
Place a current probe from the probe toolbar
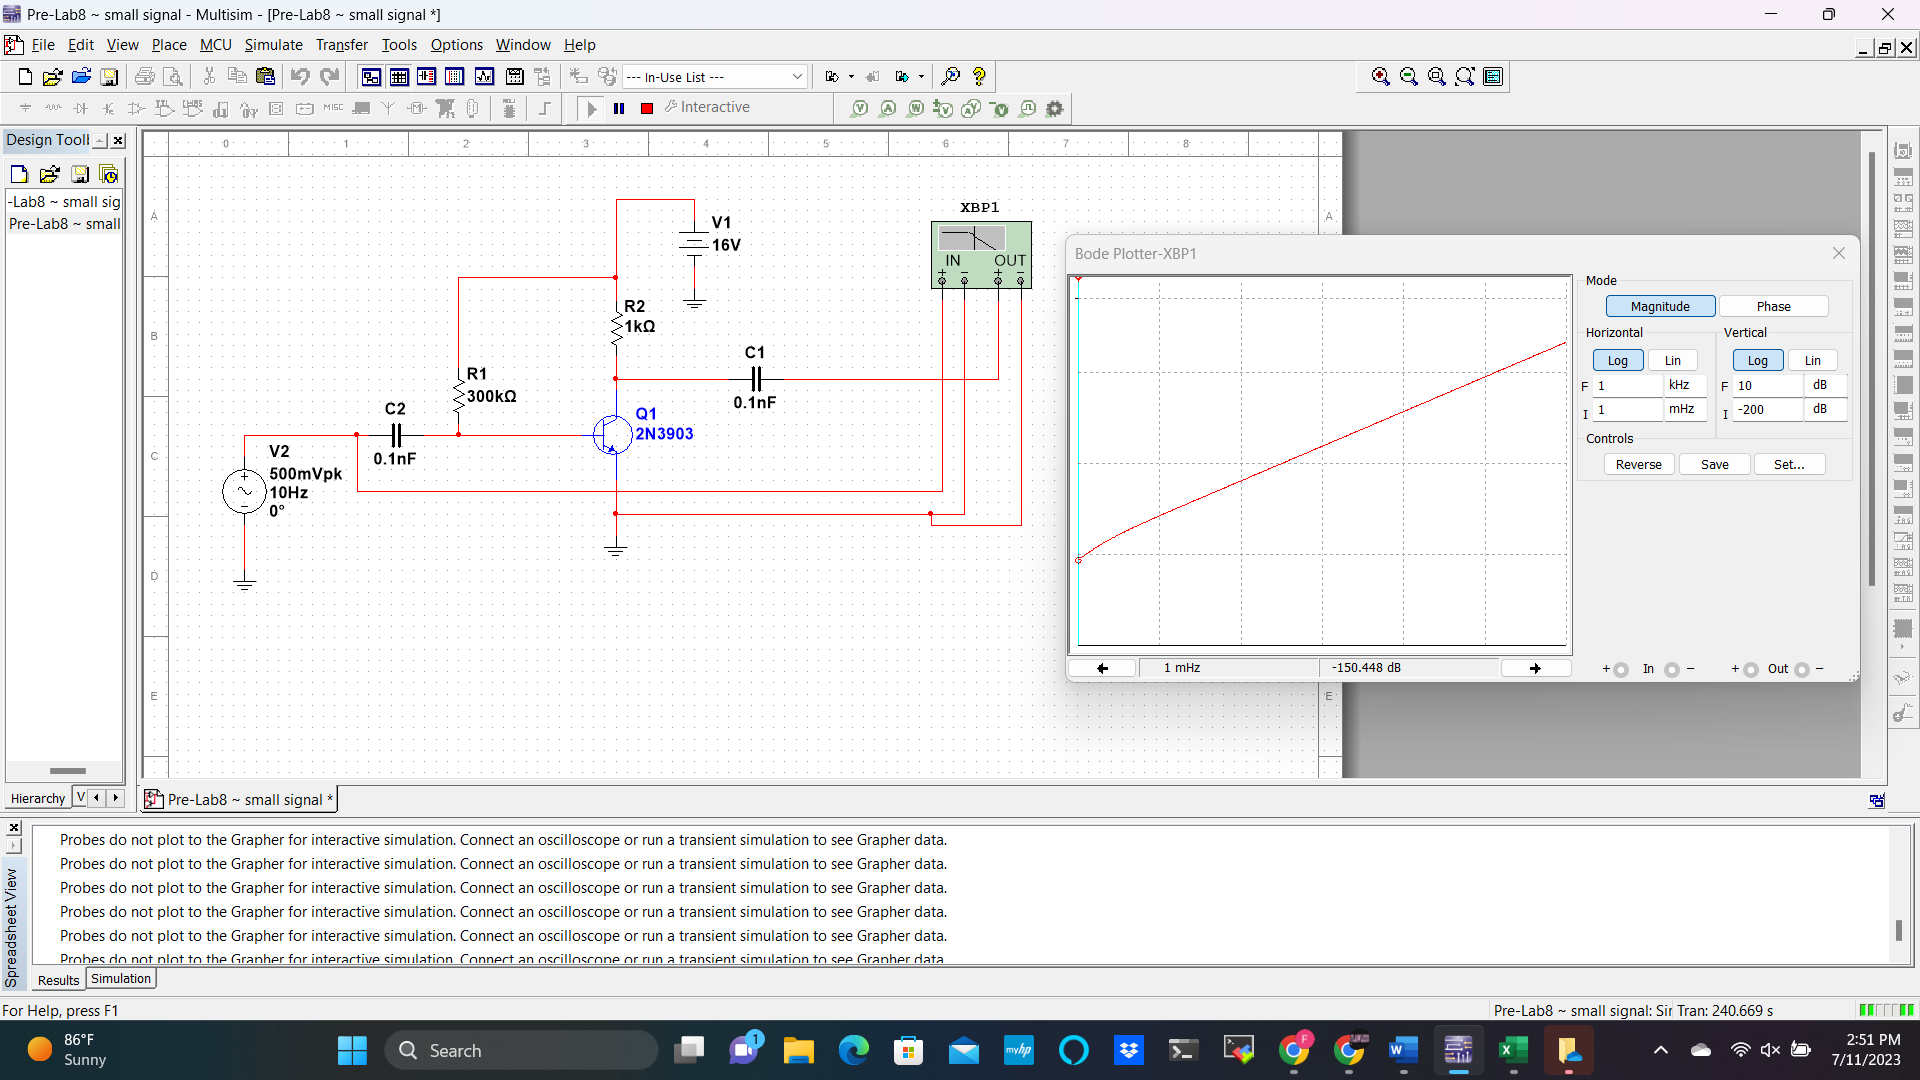pyautogui.click(x=888, y=108)
